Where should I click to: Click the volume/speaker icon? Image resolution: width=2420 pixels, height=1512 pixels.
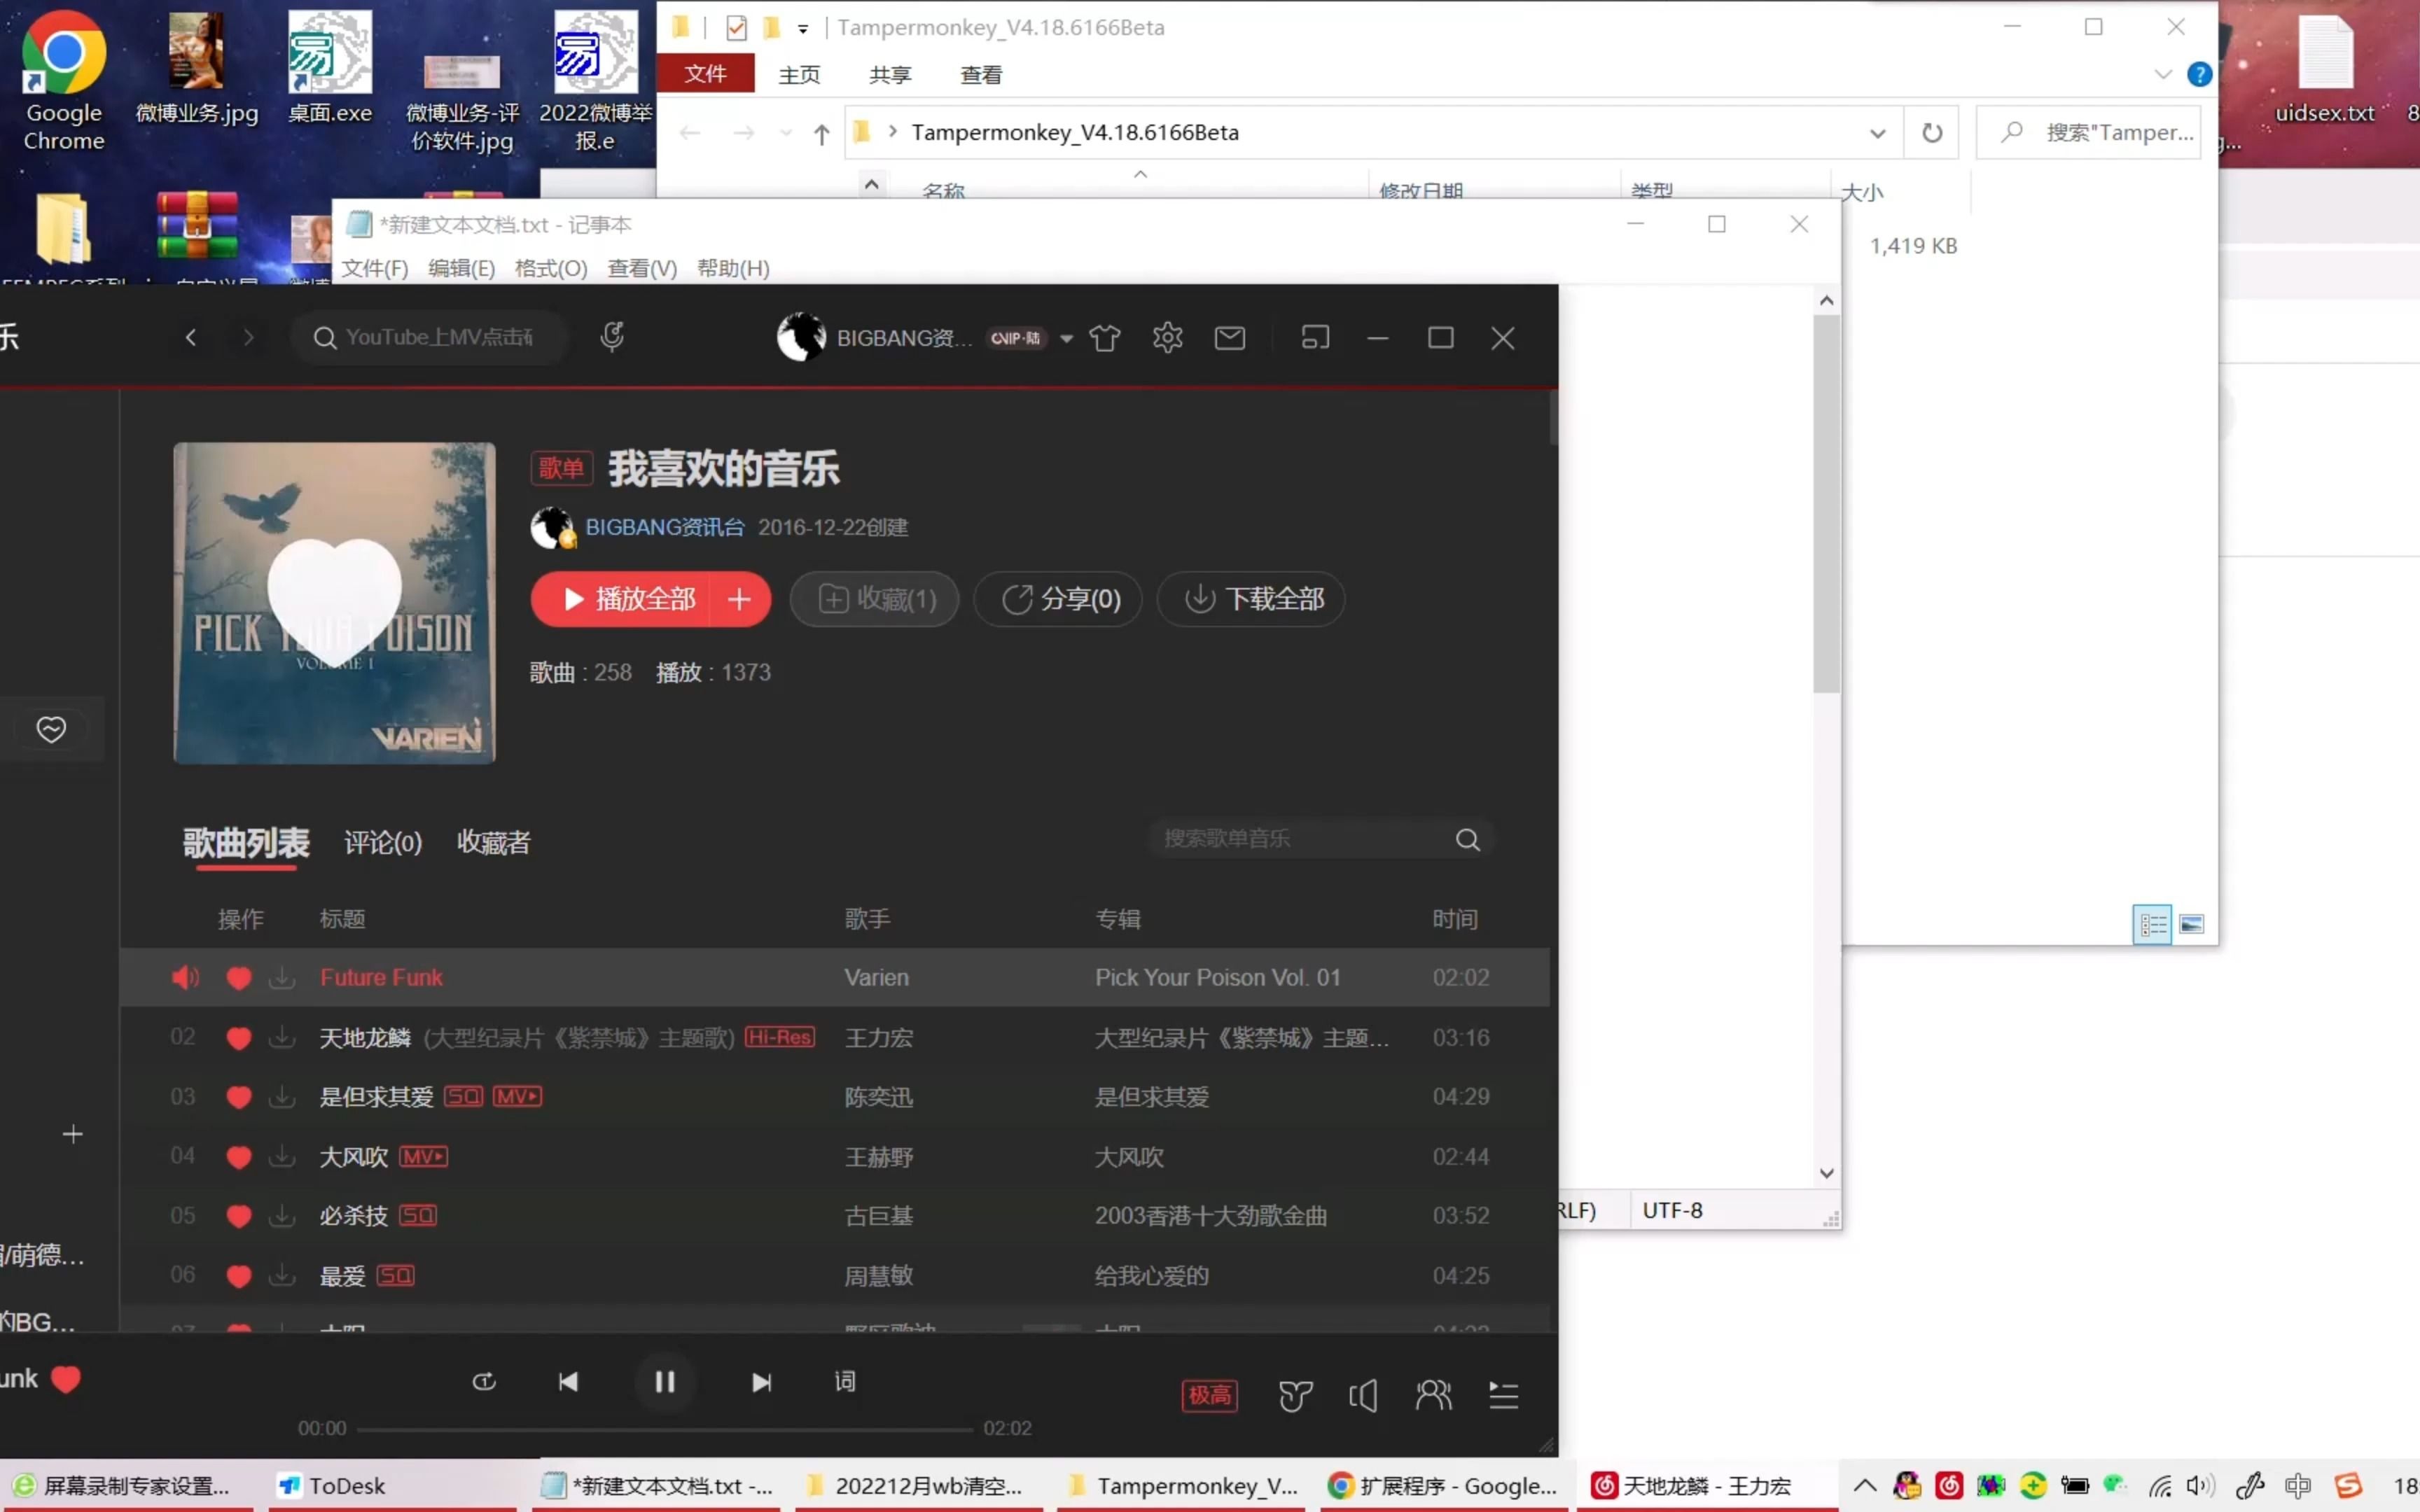tap(1363, 1394)
